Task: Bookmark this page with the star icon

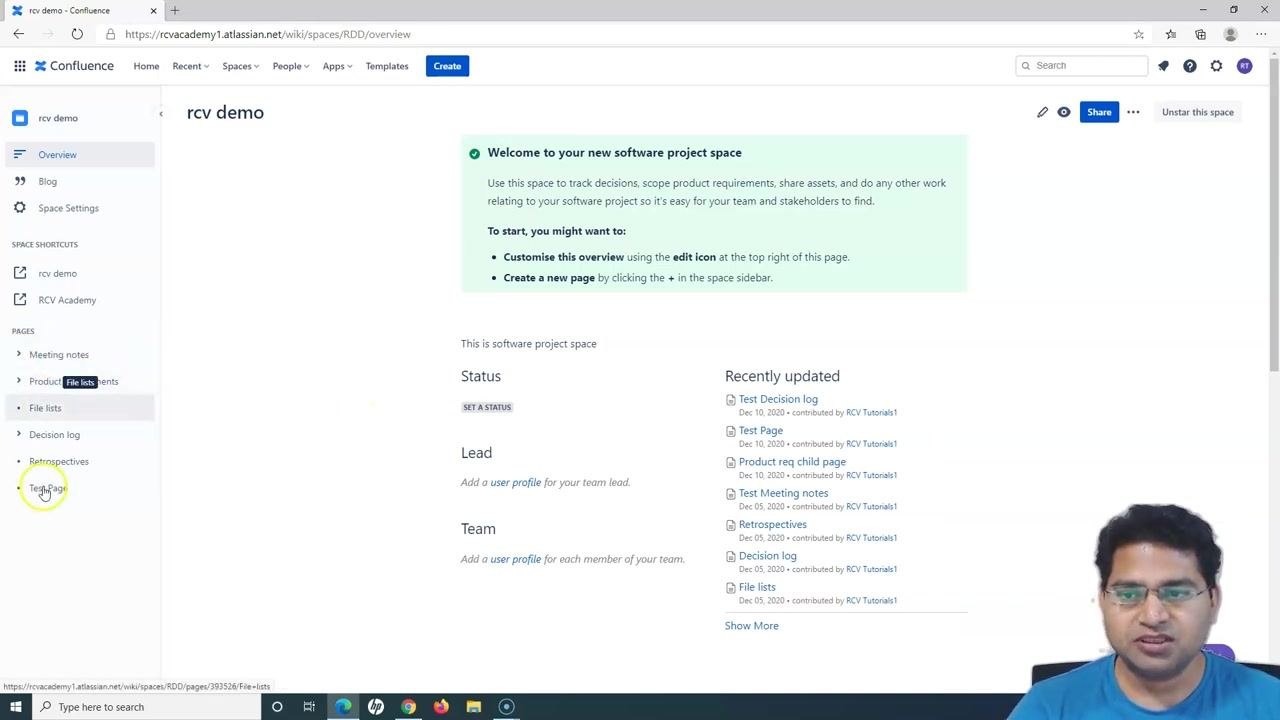Action: tap(1139, 34)
